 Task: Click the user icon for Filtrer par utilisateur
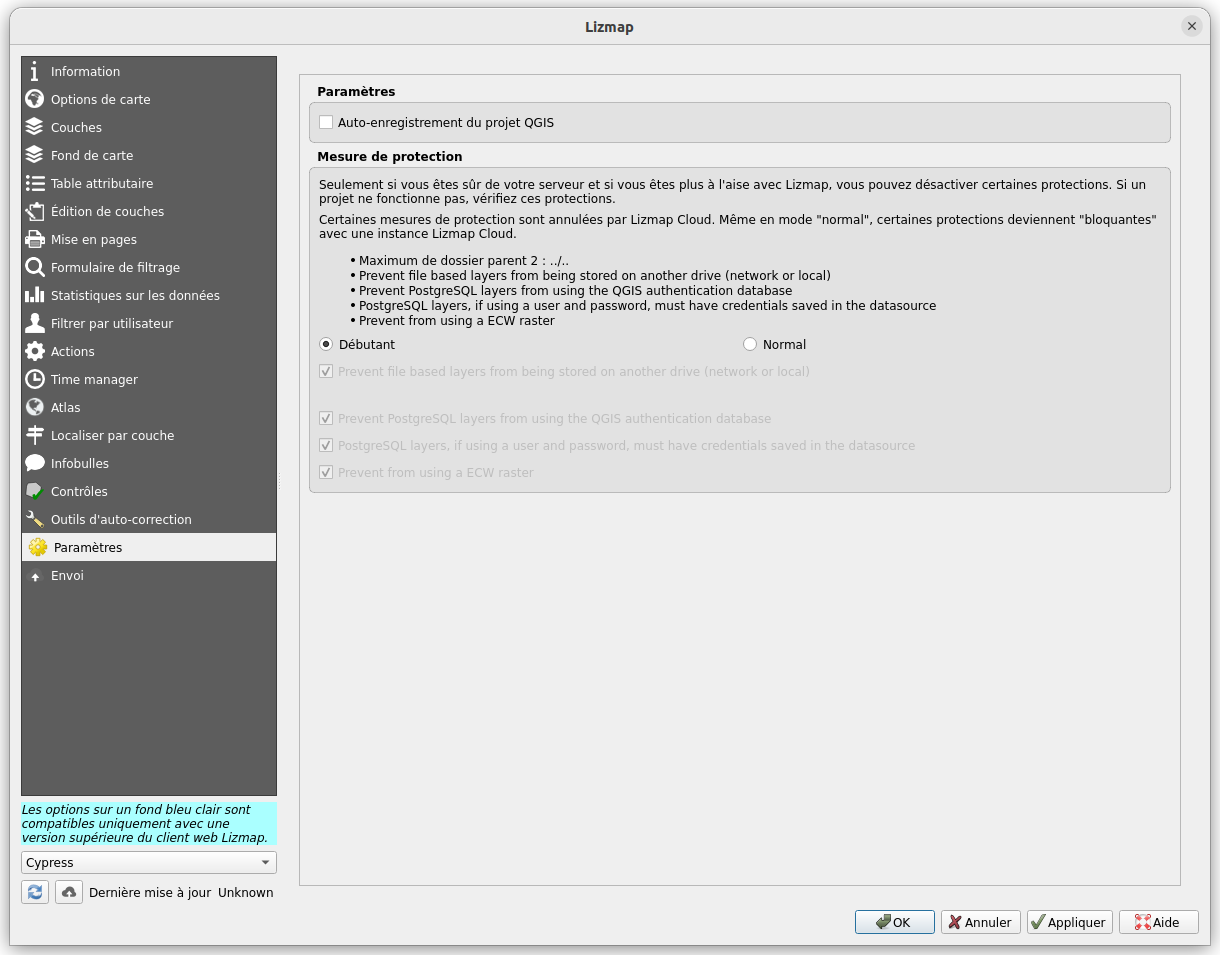point(35,323)
